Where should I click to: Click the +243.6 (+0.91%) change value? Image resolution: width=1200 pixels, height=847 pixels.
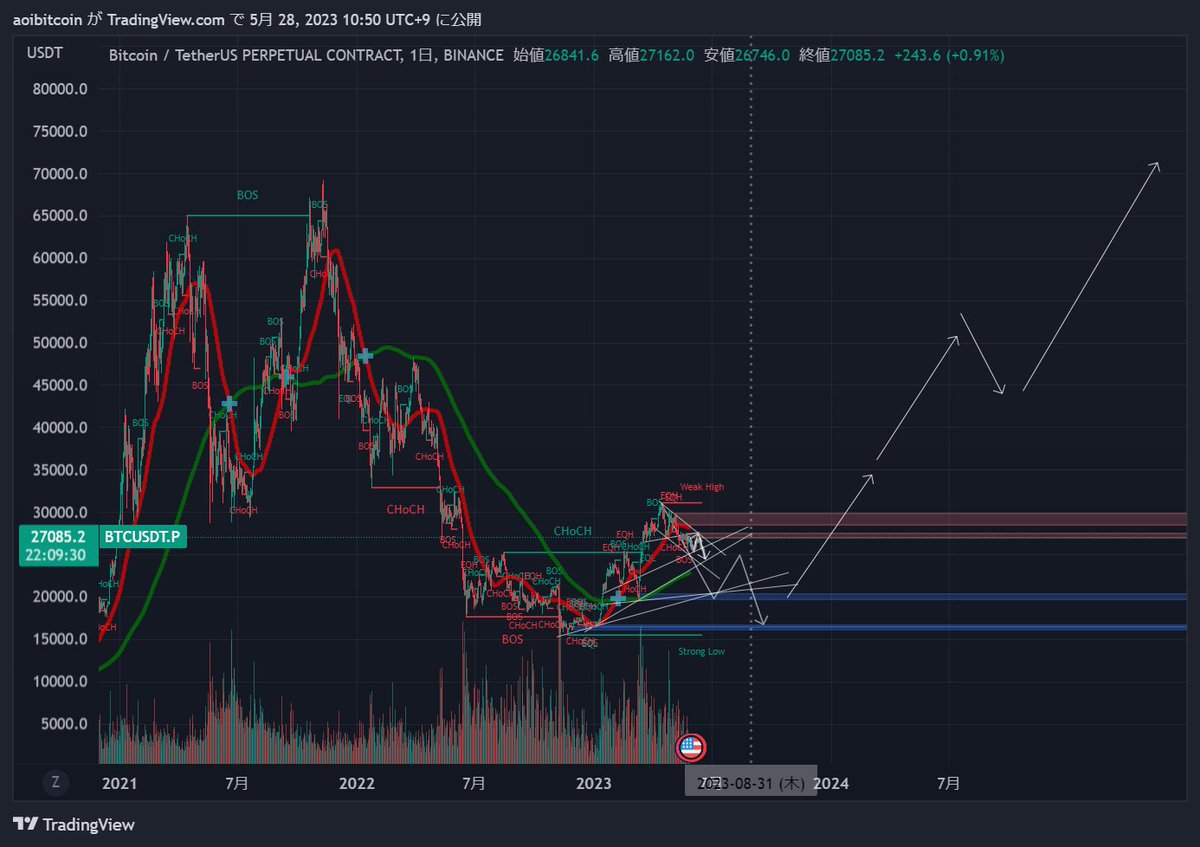[x=948, y=55]
